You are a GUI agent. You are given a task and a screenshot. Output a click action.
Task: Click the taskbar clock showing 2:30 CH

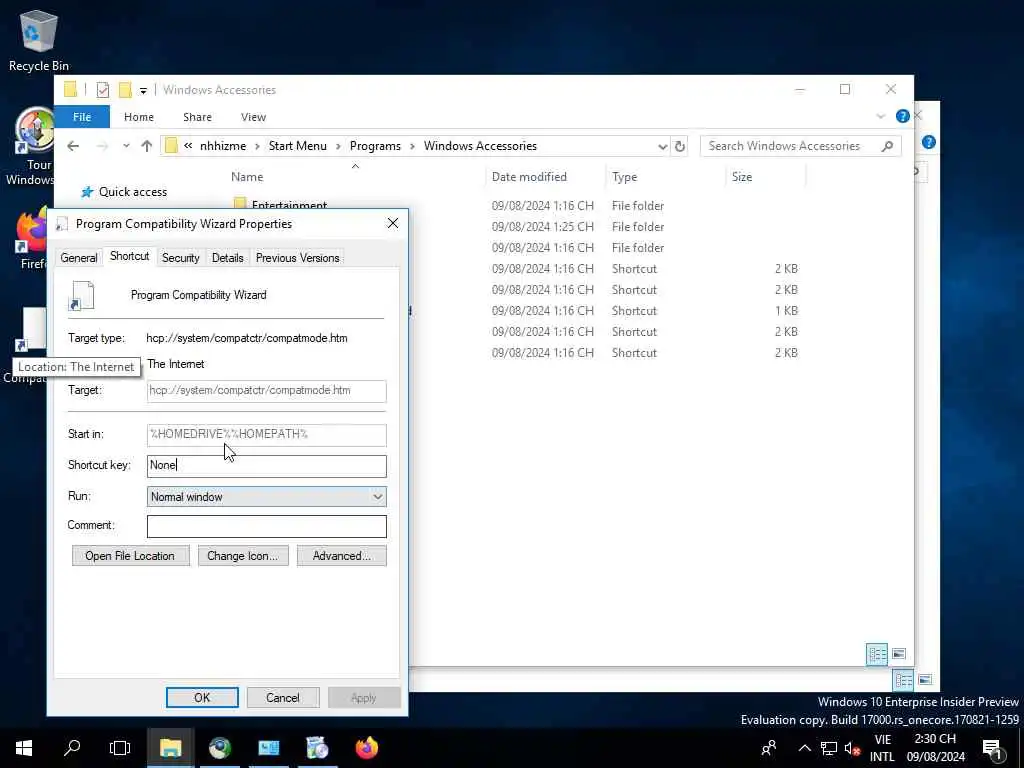[x=935, y=748]
